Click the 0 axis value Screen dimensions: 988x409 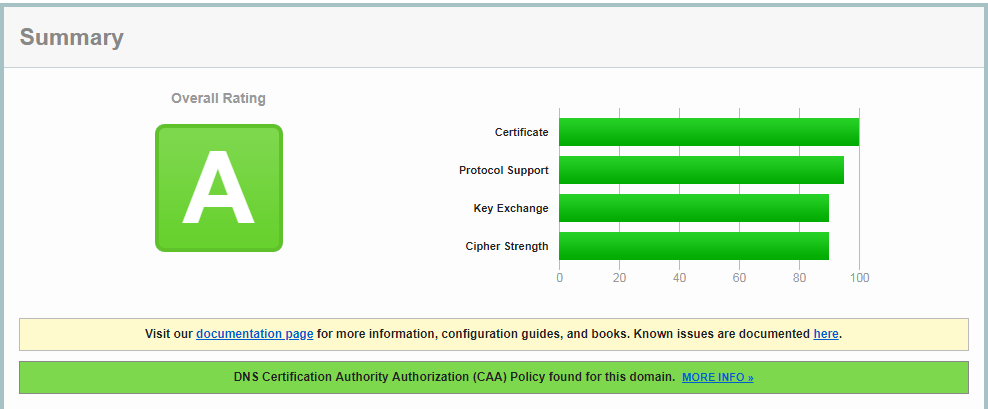(x=559, y=278)
